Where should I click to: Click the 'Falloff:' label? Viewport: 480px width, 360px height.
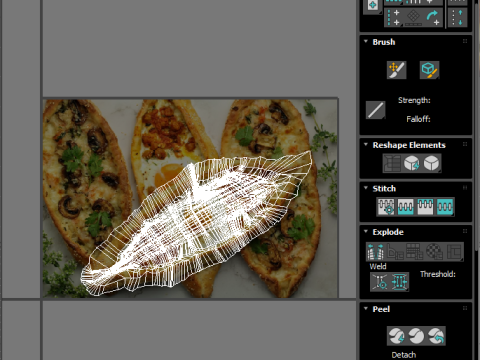coord(418,119)
